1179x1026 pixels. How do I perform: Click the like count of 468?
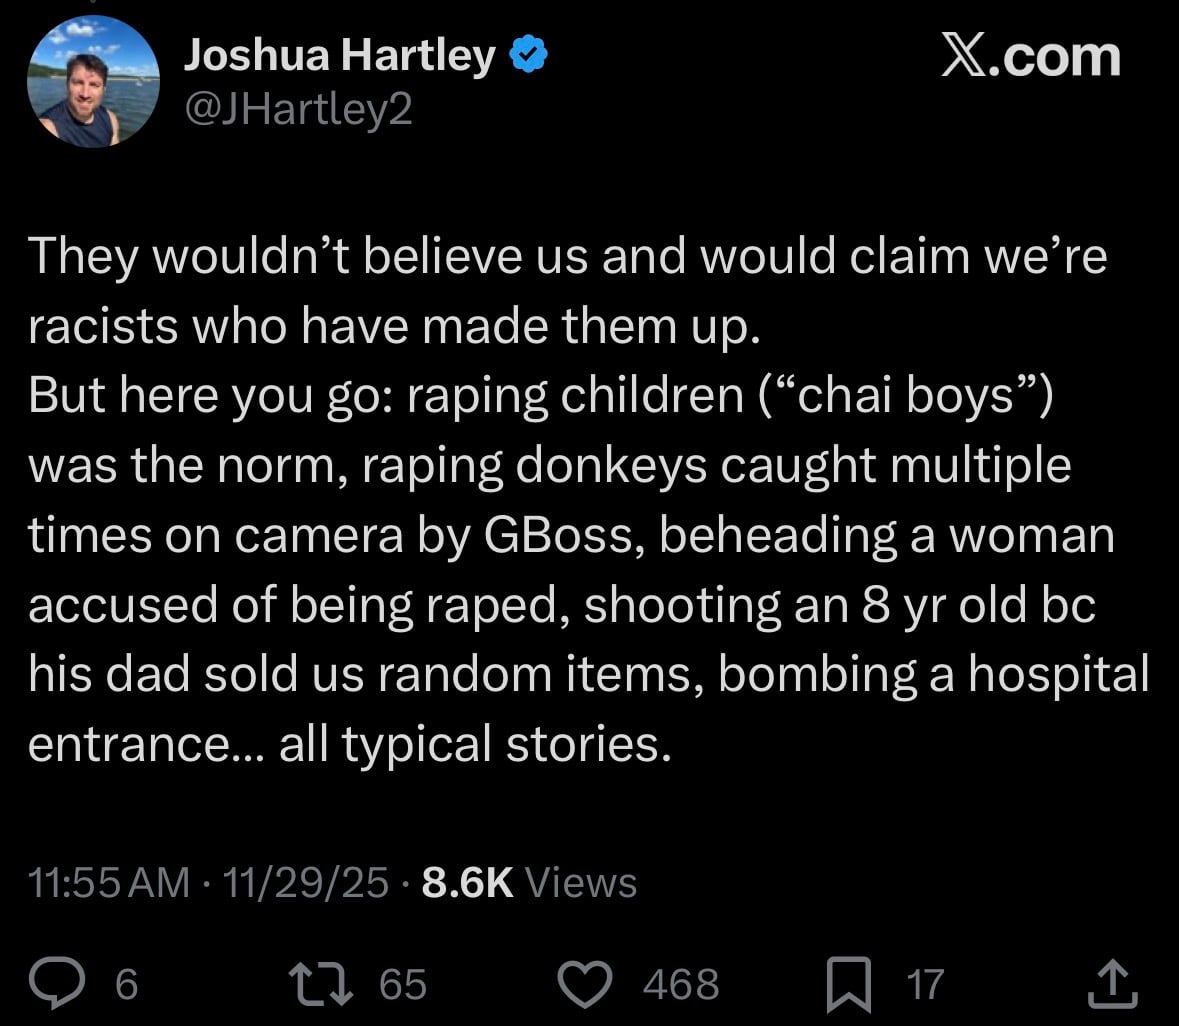[x=681, y=984]
